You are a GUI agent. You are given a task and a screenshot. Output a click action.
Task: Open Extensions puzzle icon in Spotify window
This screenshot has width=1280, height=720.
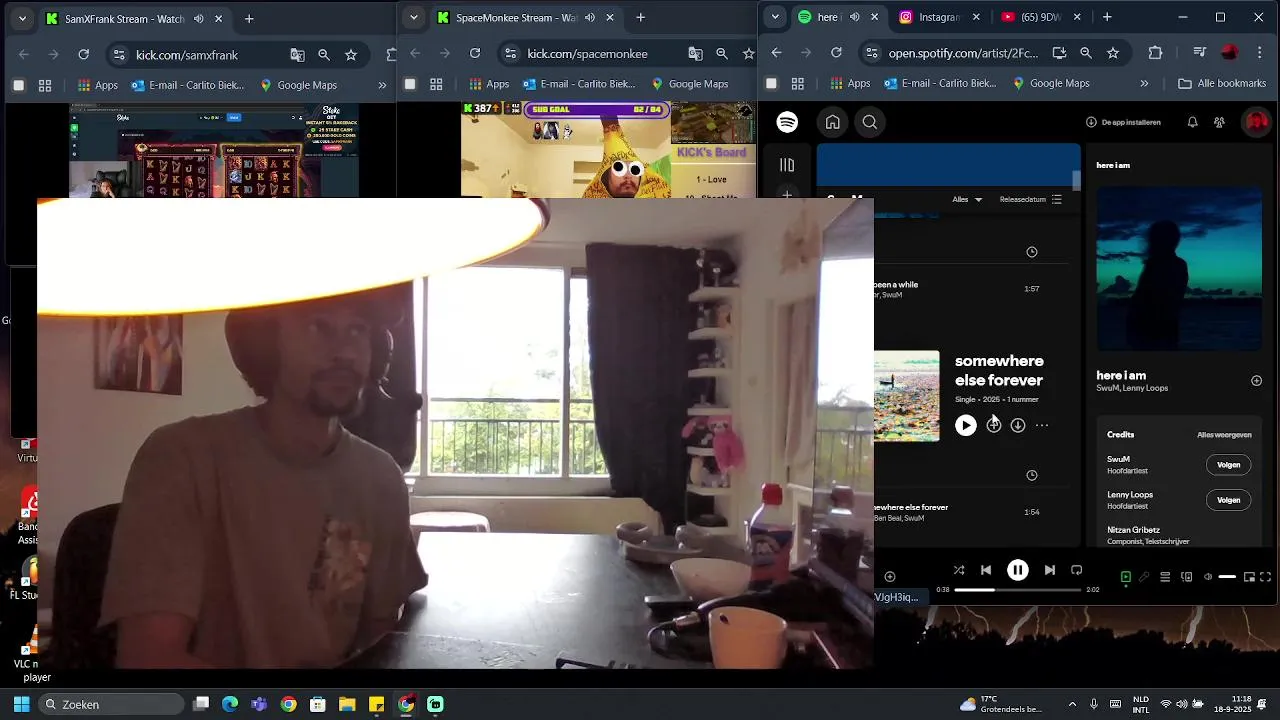1155,53
